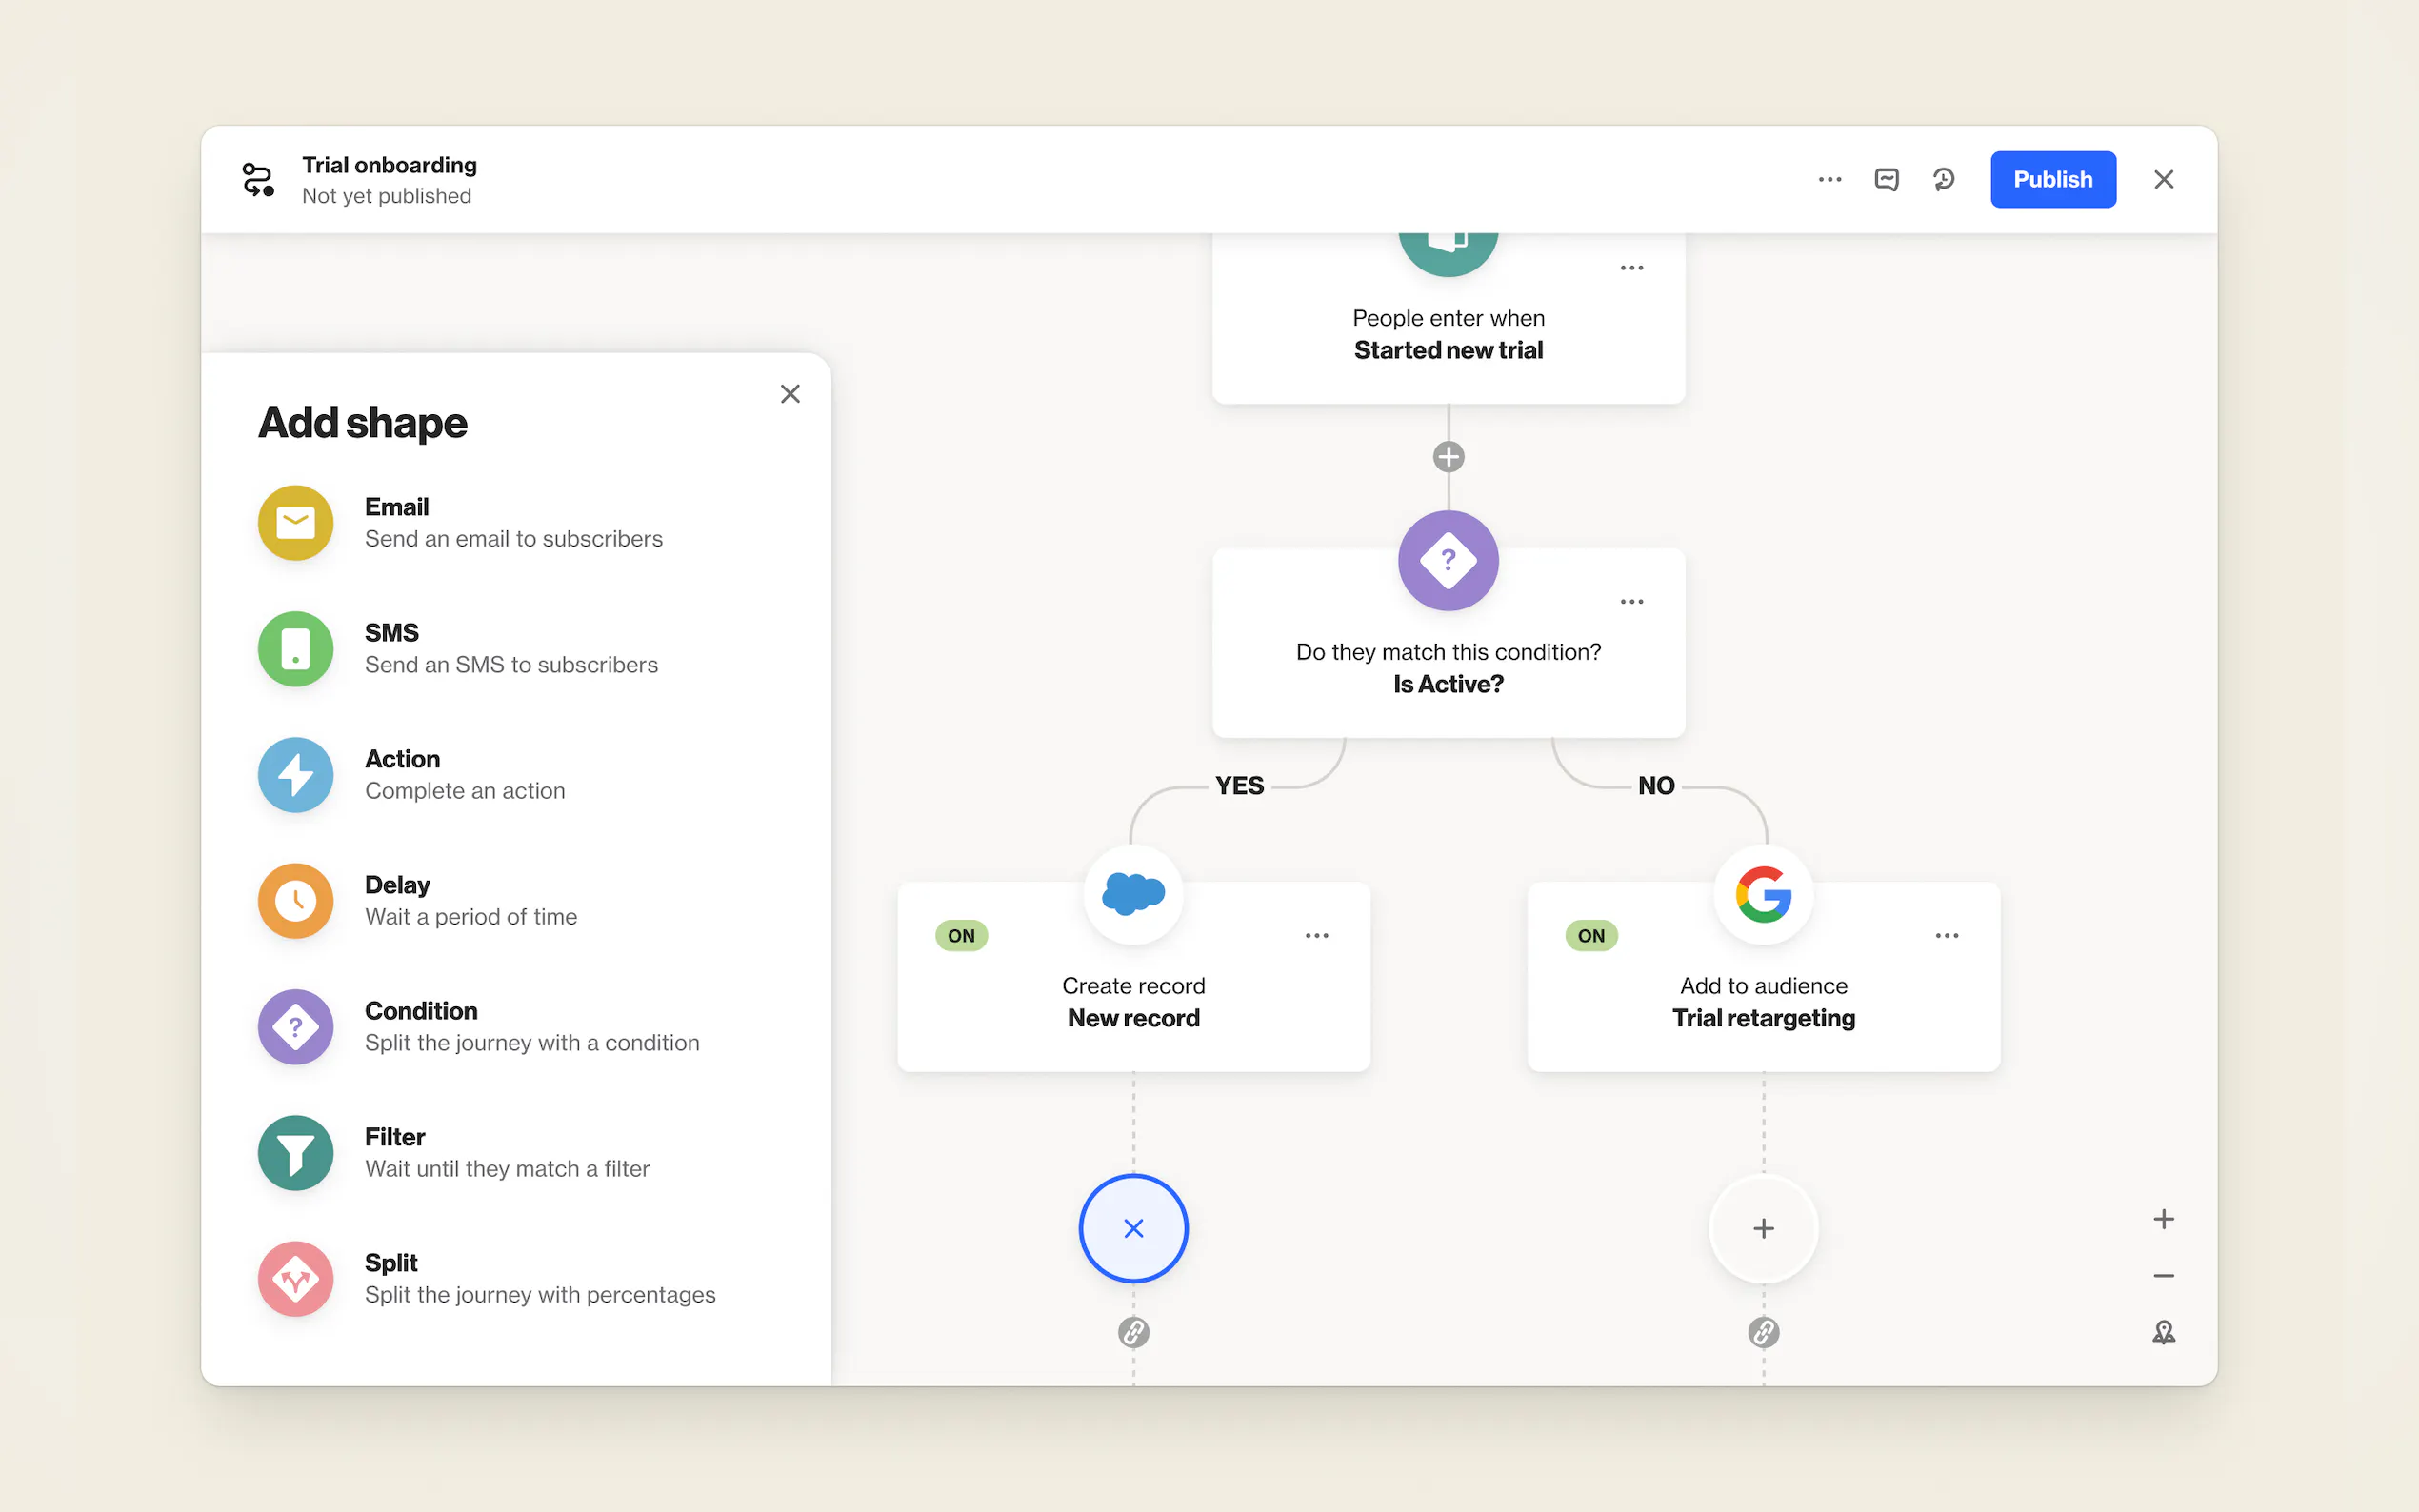Select the Email shape icon

(295, 523)
